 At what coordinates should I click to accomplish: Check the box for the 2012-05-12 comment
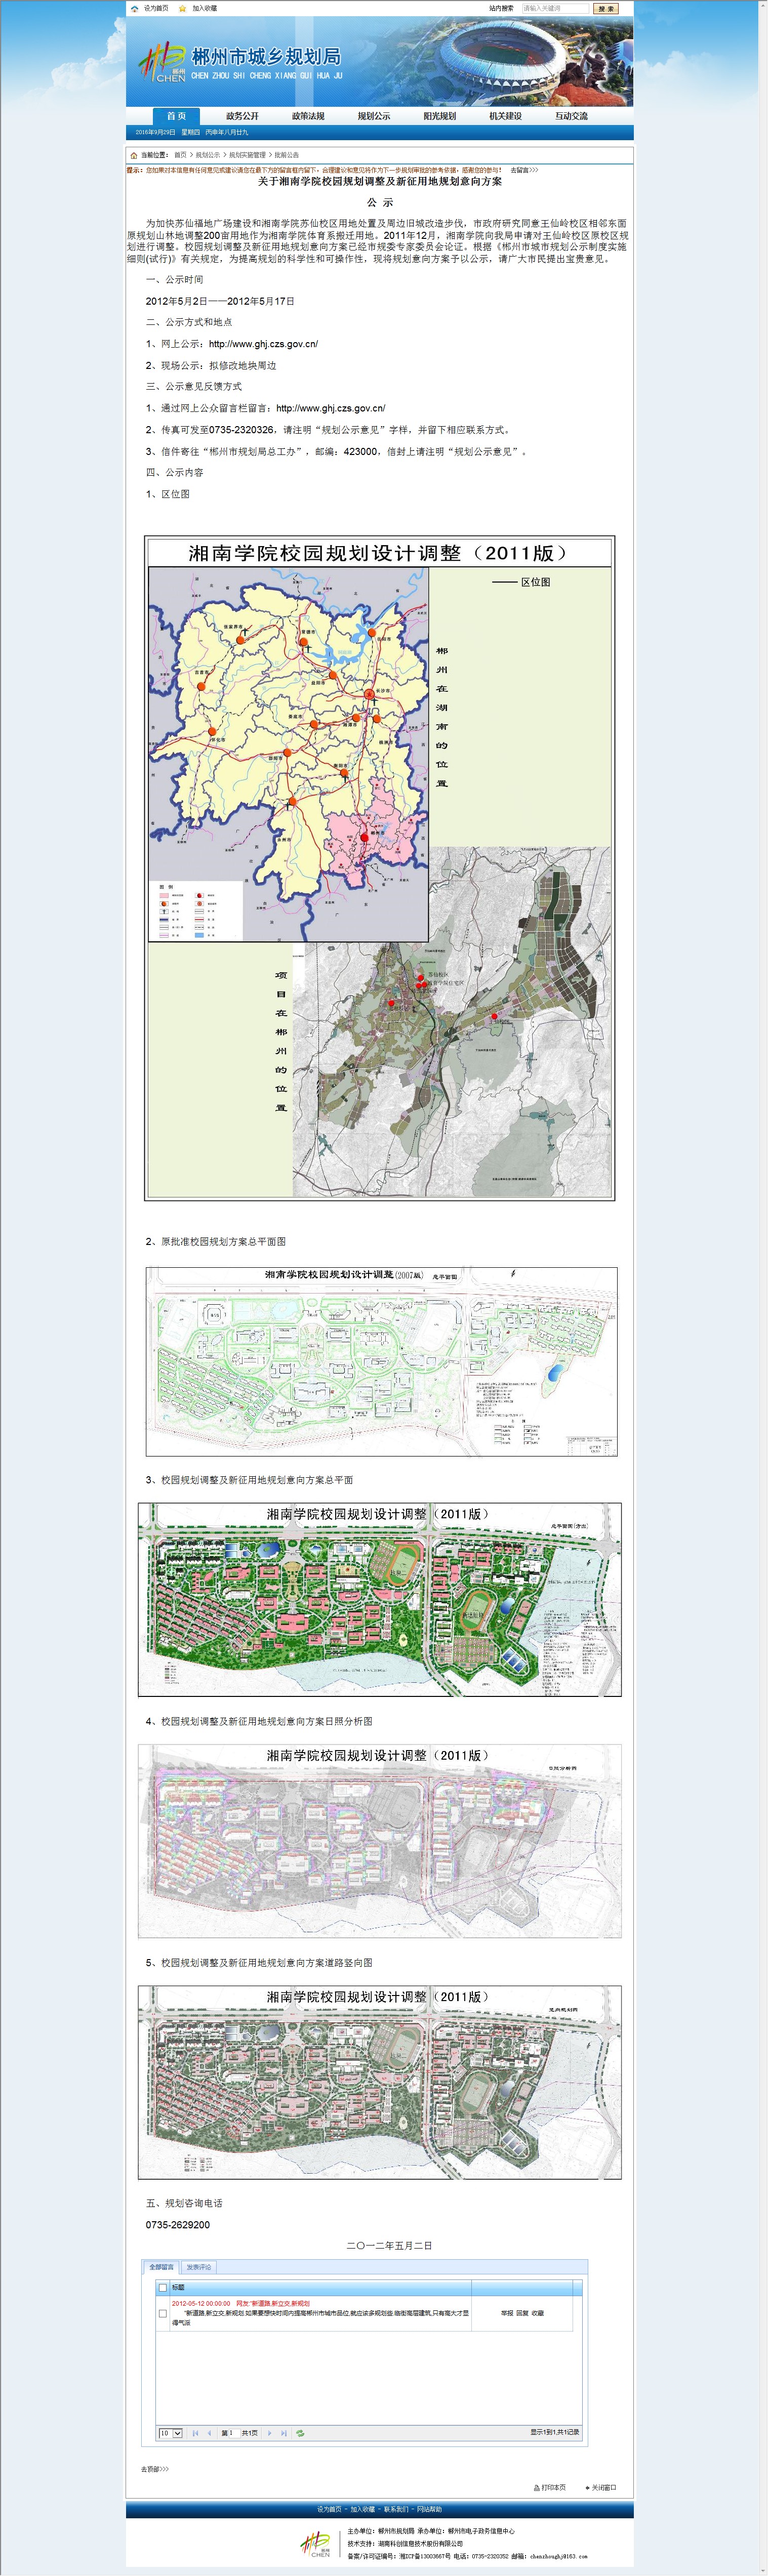(x=163, y=2313)
